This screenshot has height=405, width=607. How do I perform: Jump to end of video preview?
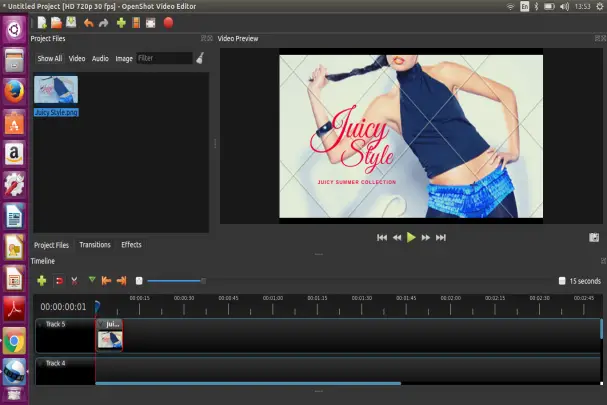tap(441, 237)
